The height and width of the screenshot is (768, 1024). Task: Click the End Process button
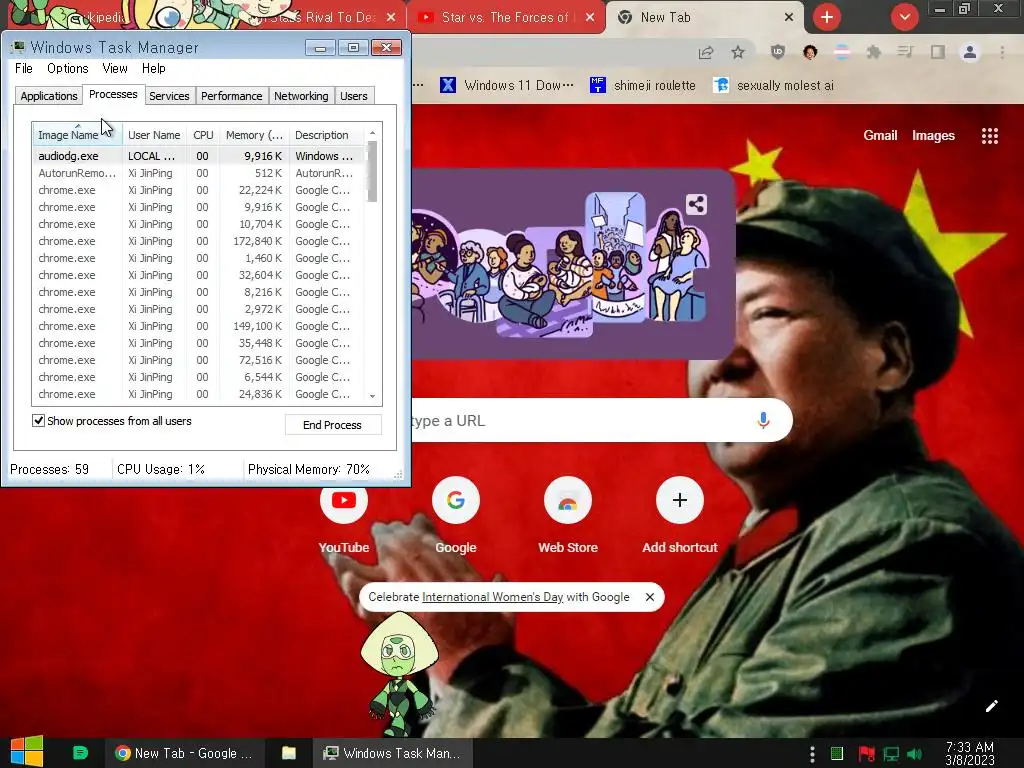(332, 425)
